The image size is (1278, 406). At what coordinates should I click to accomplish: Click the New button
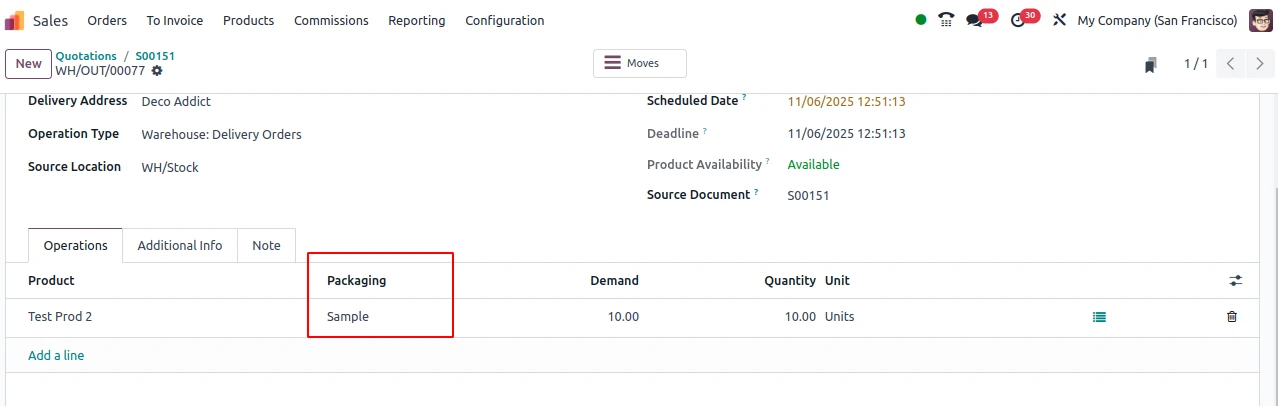28,64
